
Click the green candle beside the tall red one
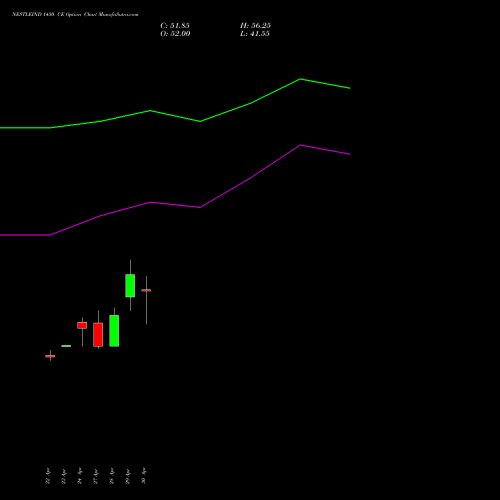[x=114, y=331]
